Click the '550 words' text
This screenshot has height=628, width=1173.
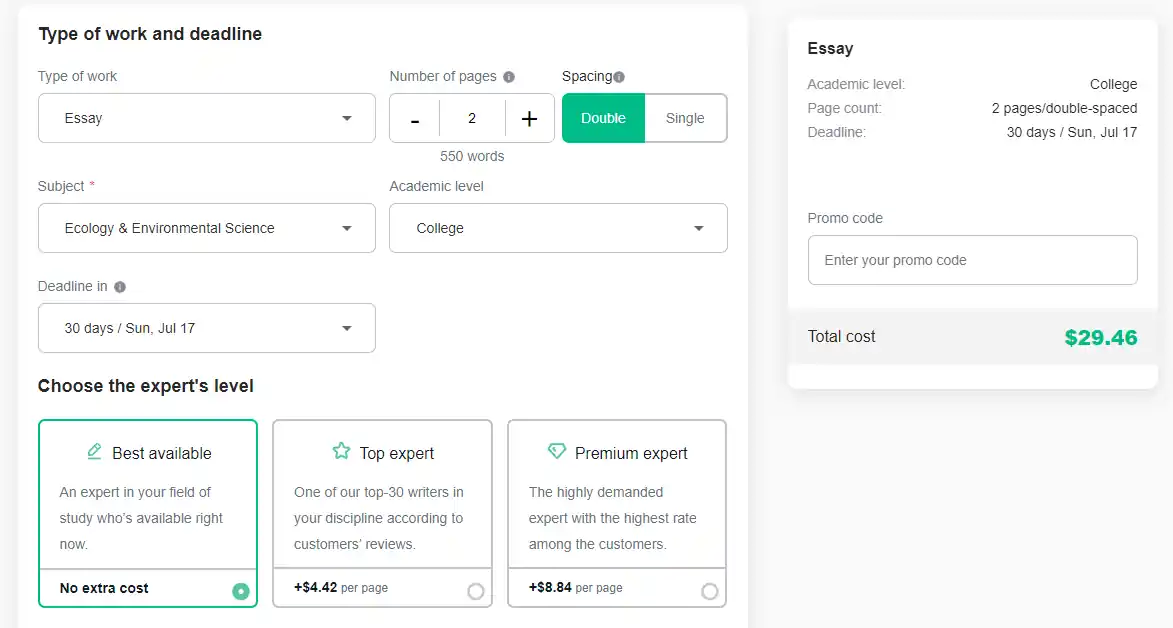(x=472, y=156)
